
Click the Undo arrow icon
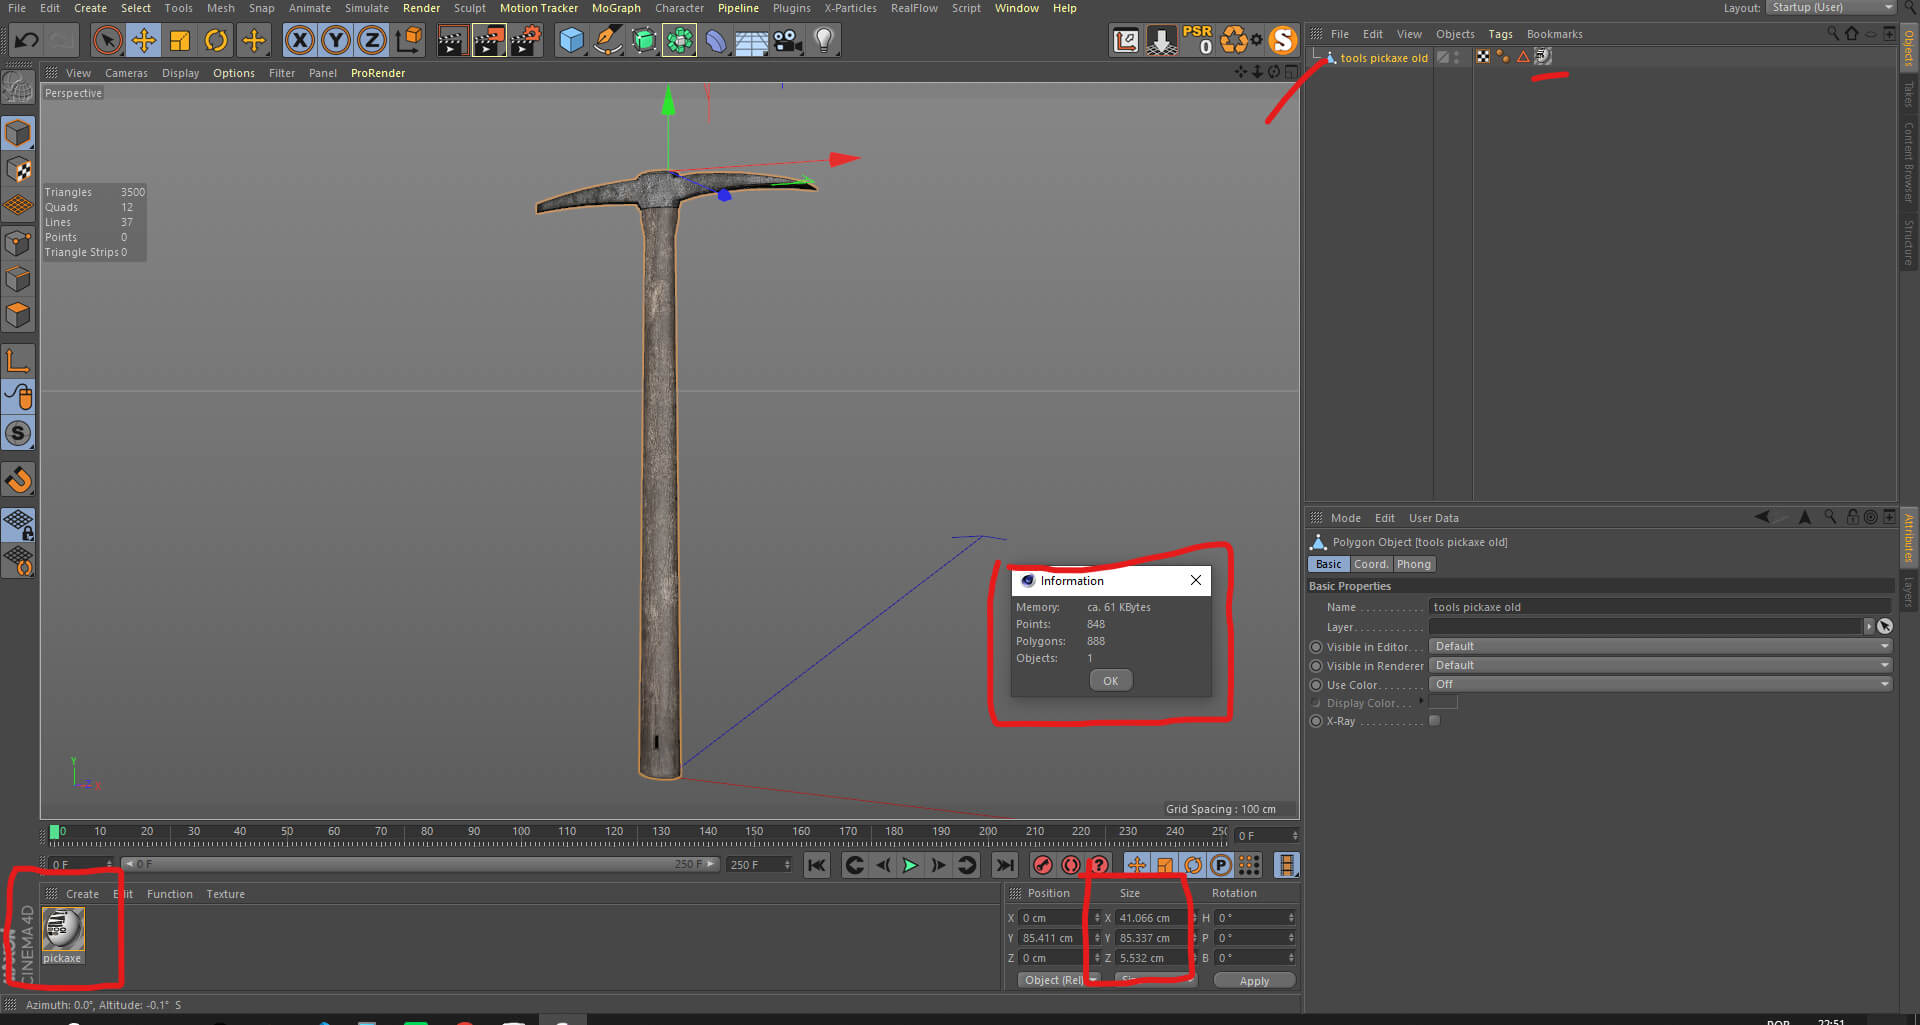tap(27, 41)
